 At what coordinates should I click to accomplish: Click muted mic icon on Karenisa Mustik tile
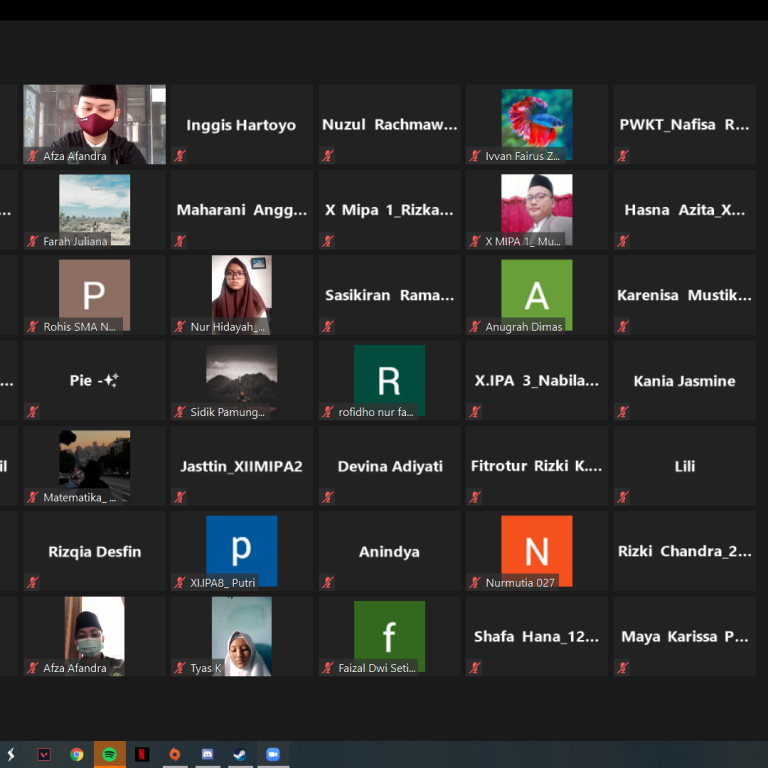click(x=623, y=327)
